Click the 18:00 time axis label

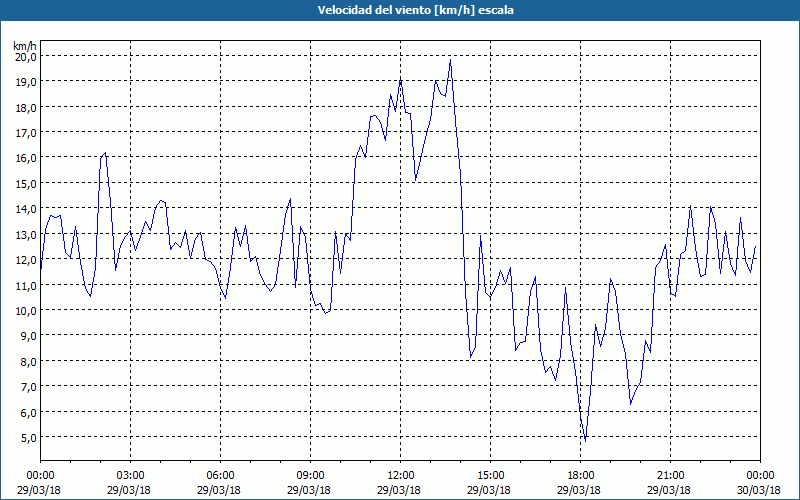click(580, 476)
